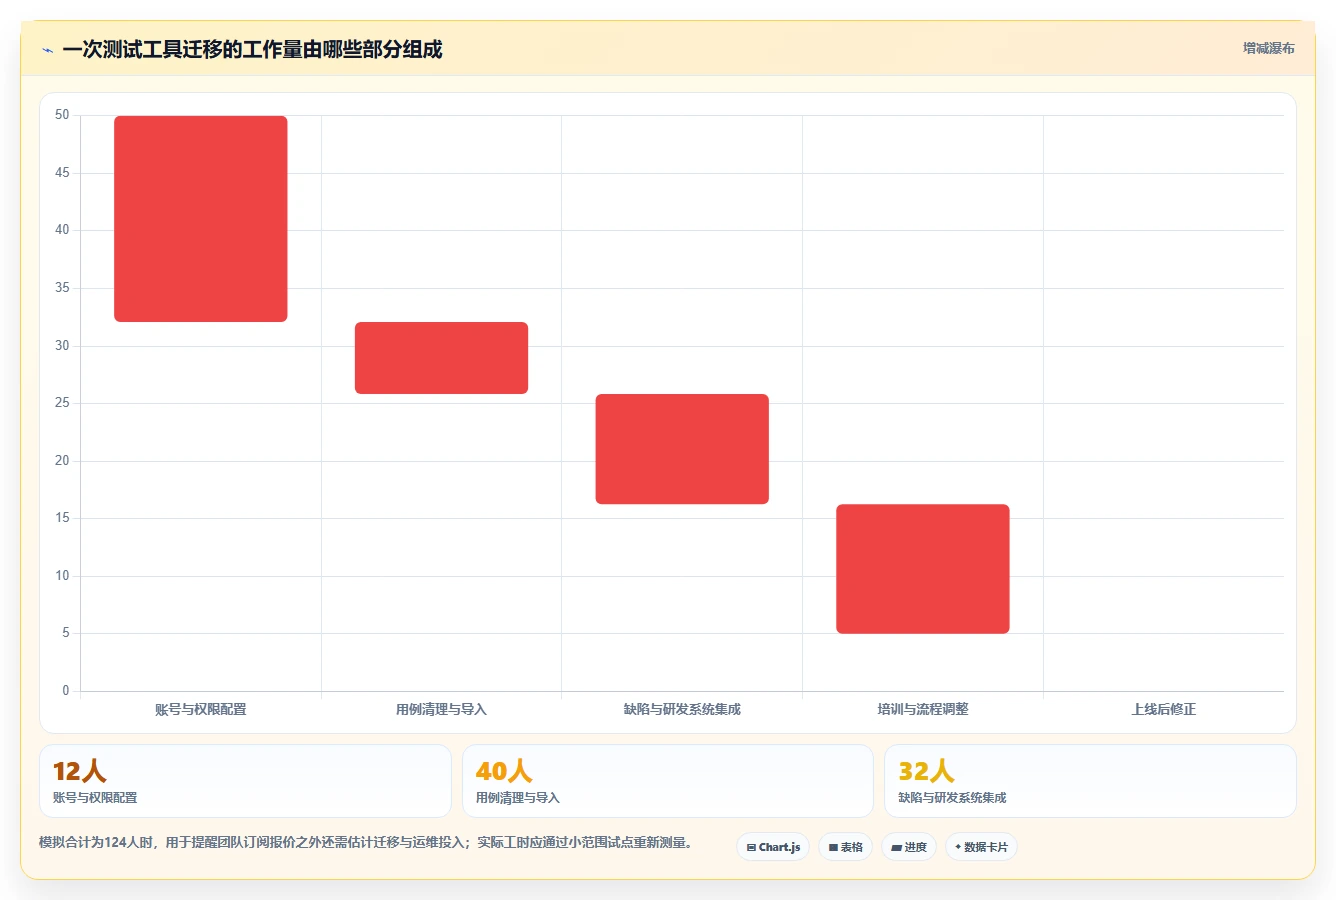Click the y-axis value 0
Screen dimensions: 1336x900
(x=66, y=691)
